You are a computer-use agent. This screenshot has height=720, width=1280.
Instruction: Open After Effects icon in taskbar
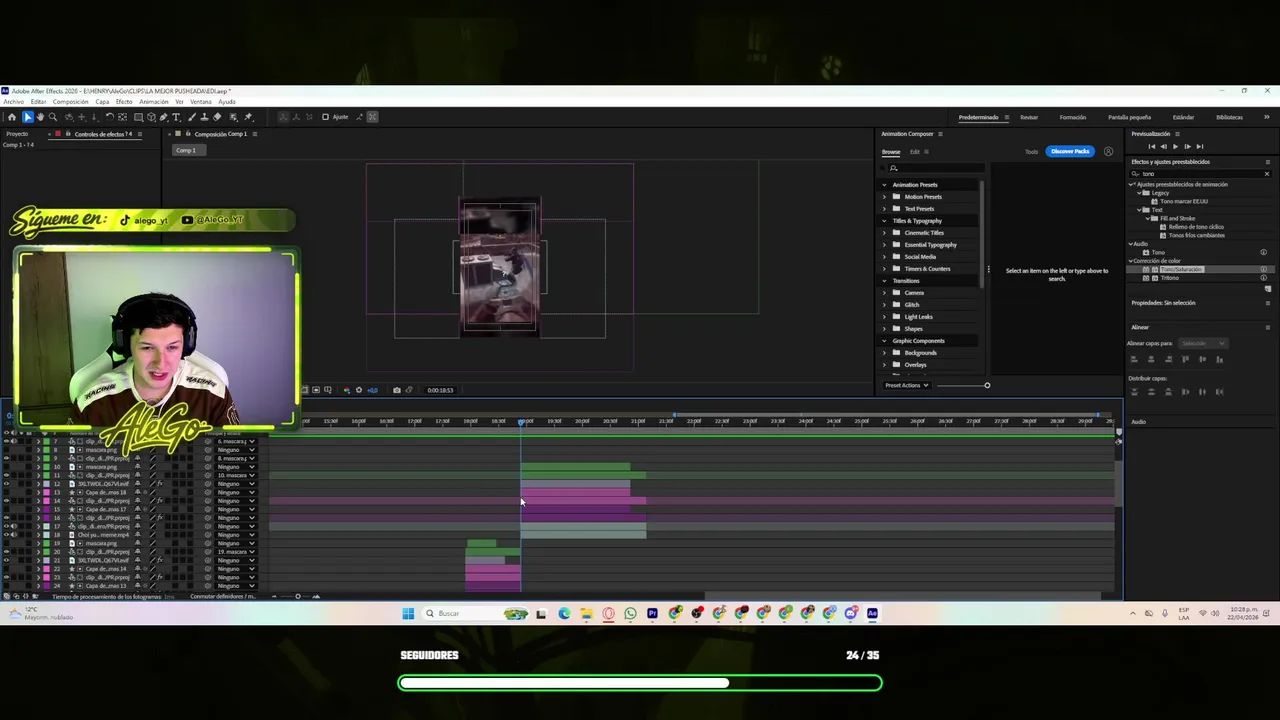[x=872, y=613]
